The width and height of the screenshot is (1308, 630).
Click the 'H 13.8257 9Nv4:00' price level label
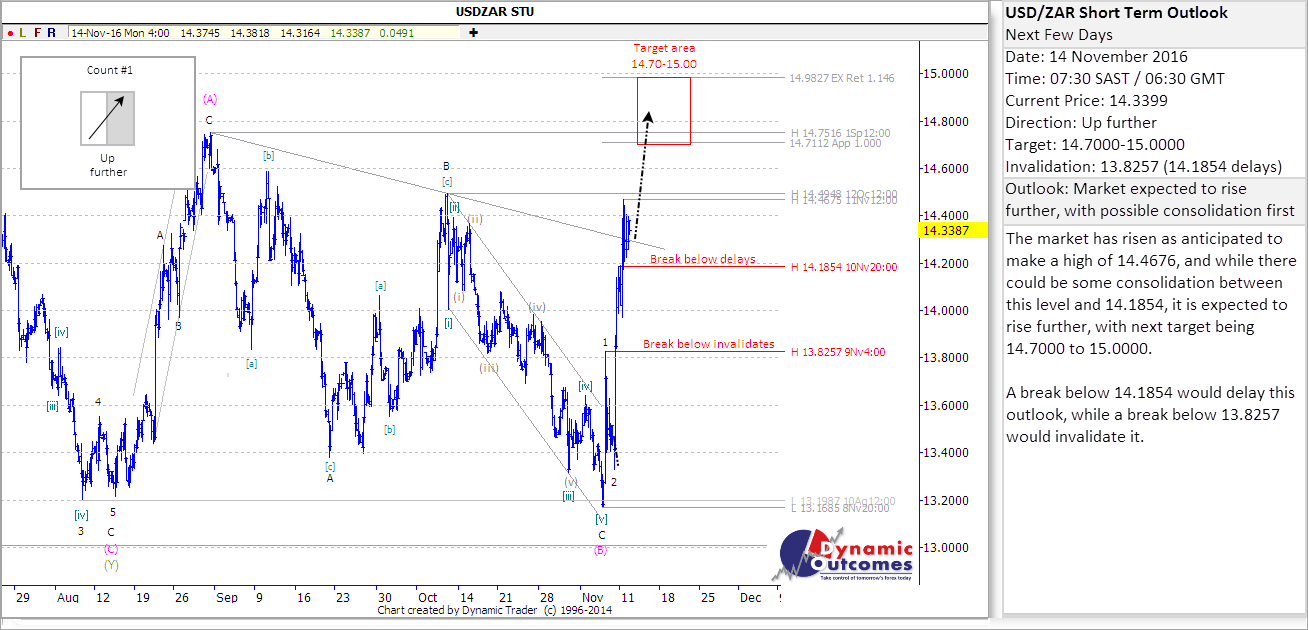pos(837,352)
